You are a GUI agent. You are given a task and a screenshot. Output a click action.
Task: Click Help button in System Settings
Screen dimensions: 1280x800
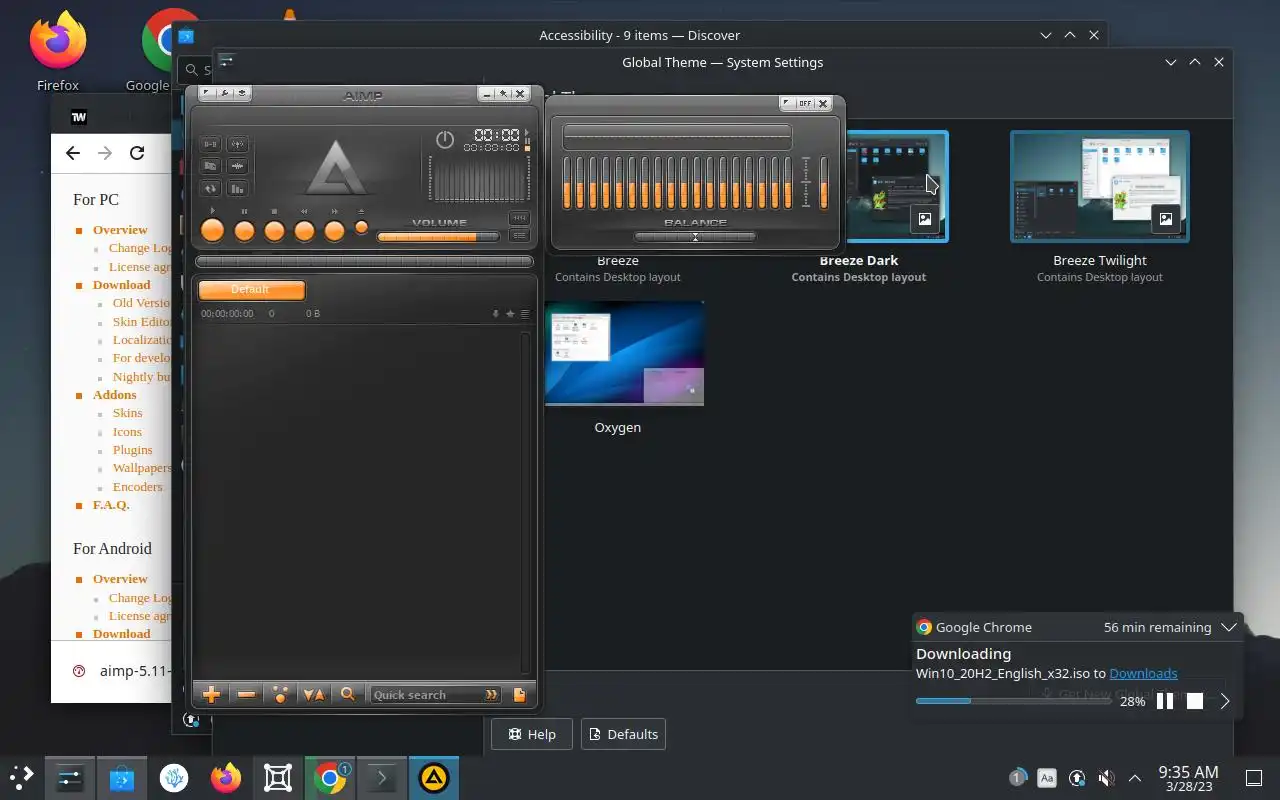(x=531, y=734)
